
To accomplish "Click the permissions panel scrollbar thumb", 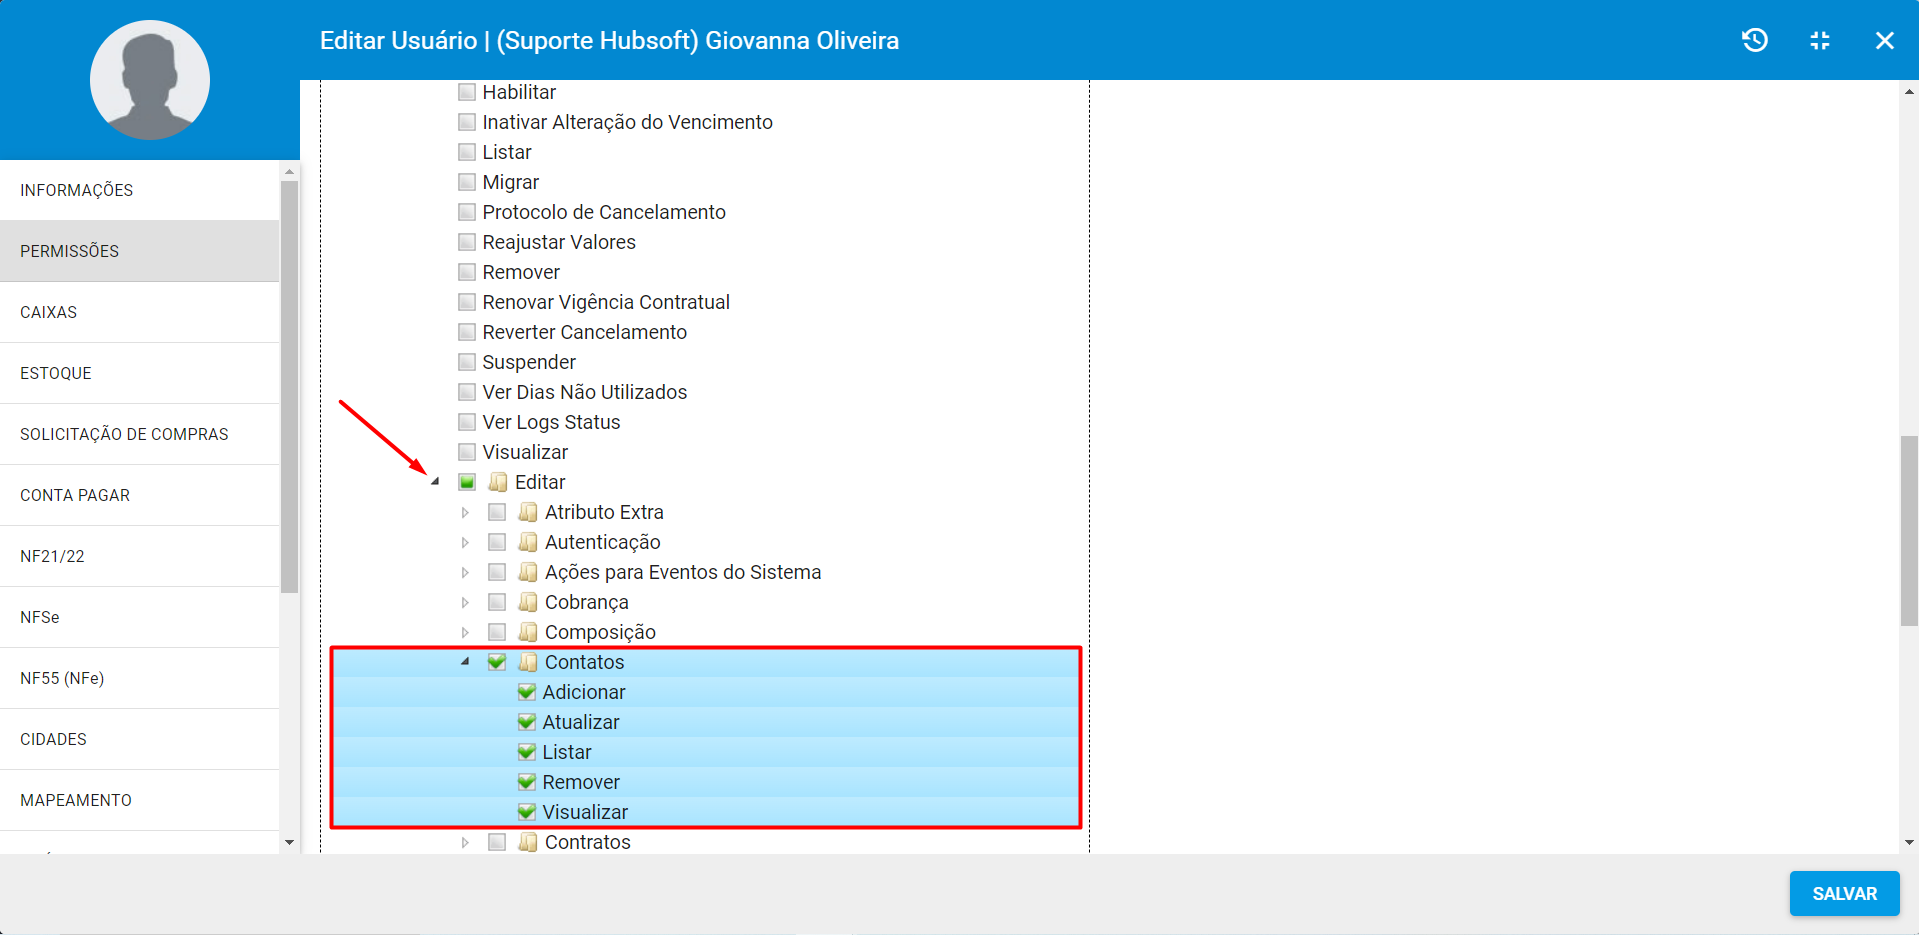I will click(x=1909, y=531).
